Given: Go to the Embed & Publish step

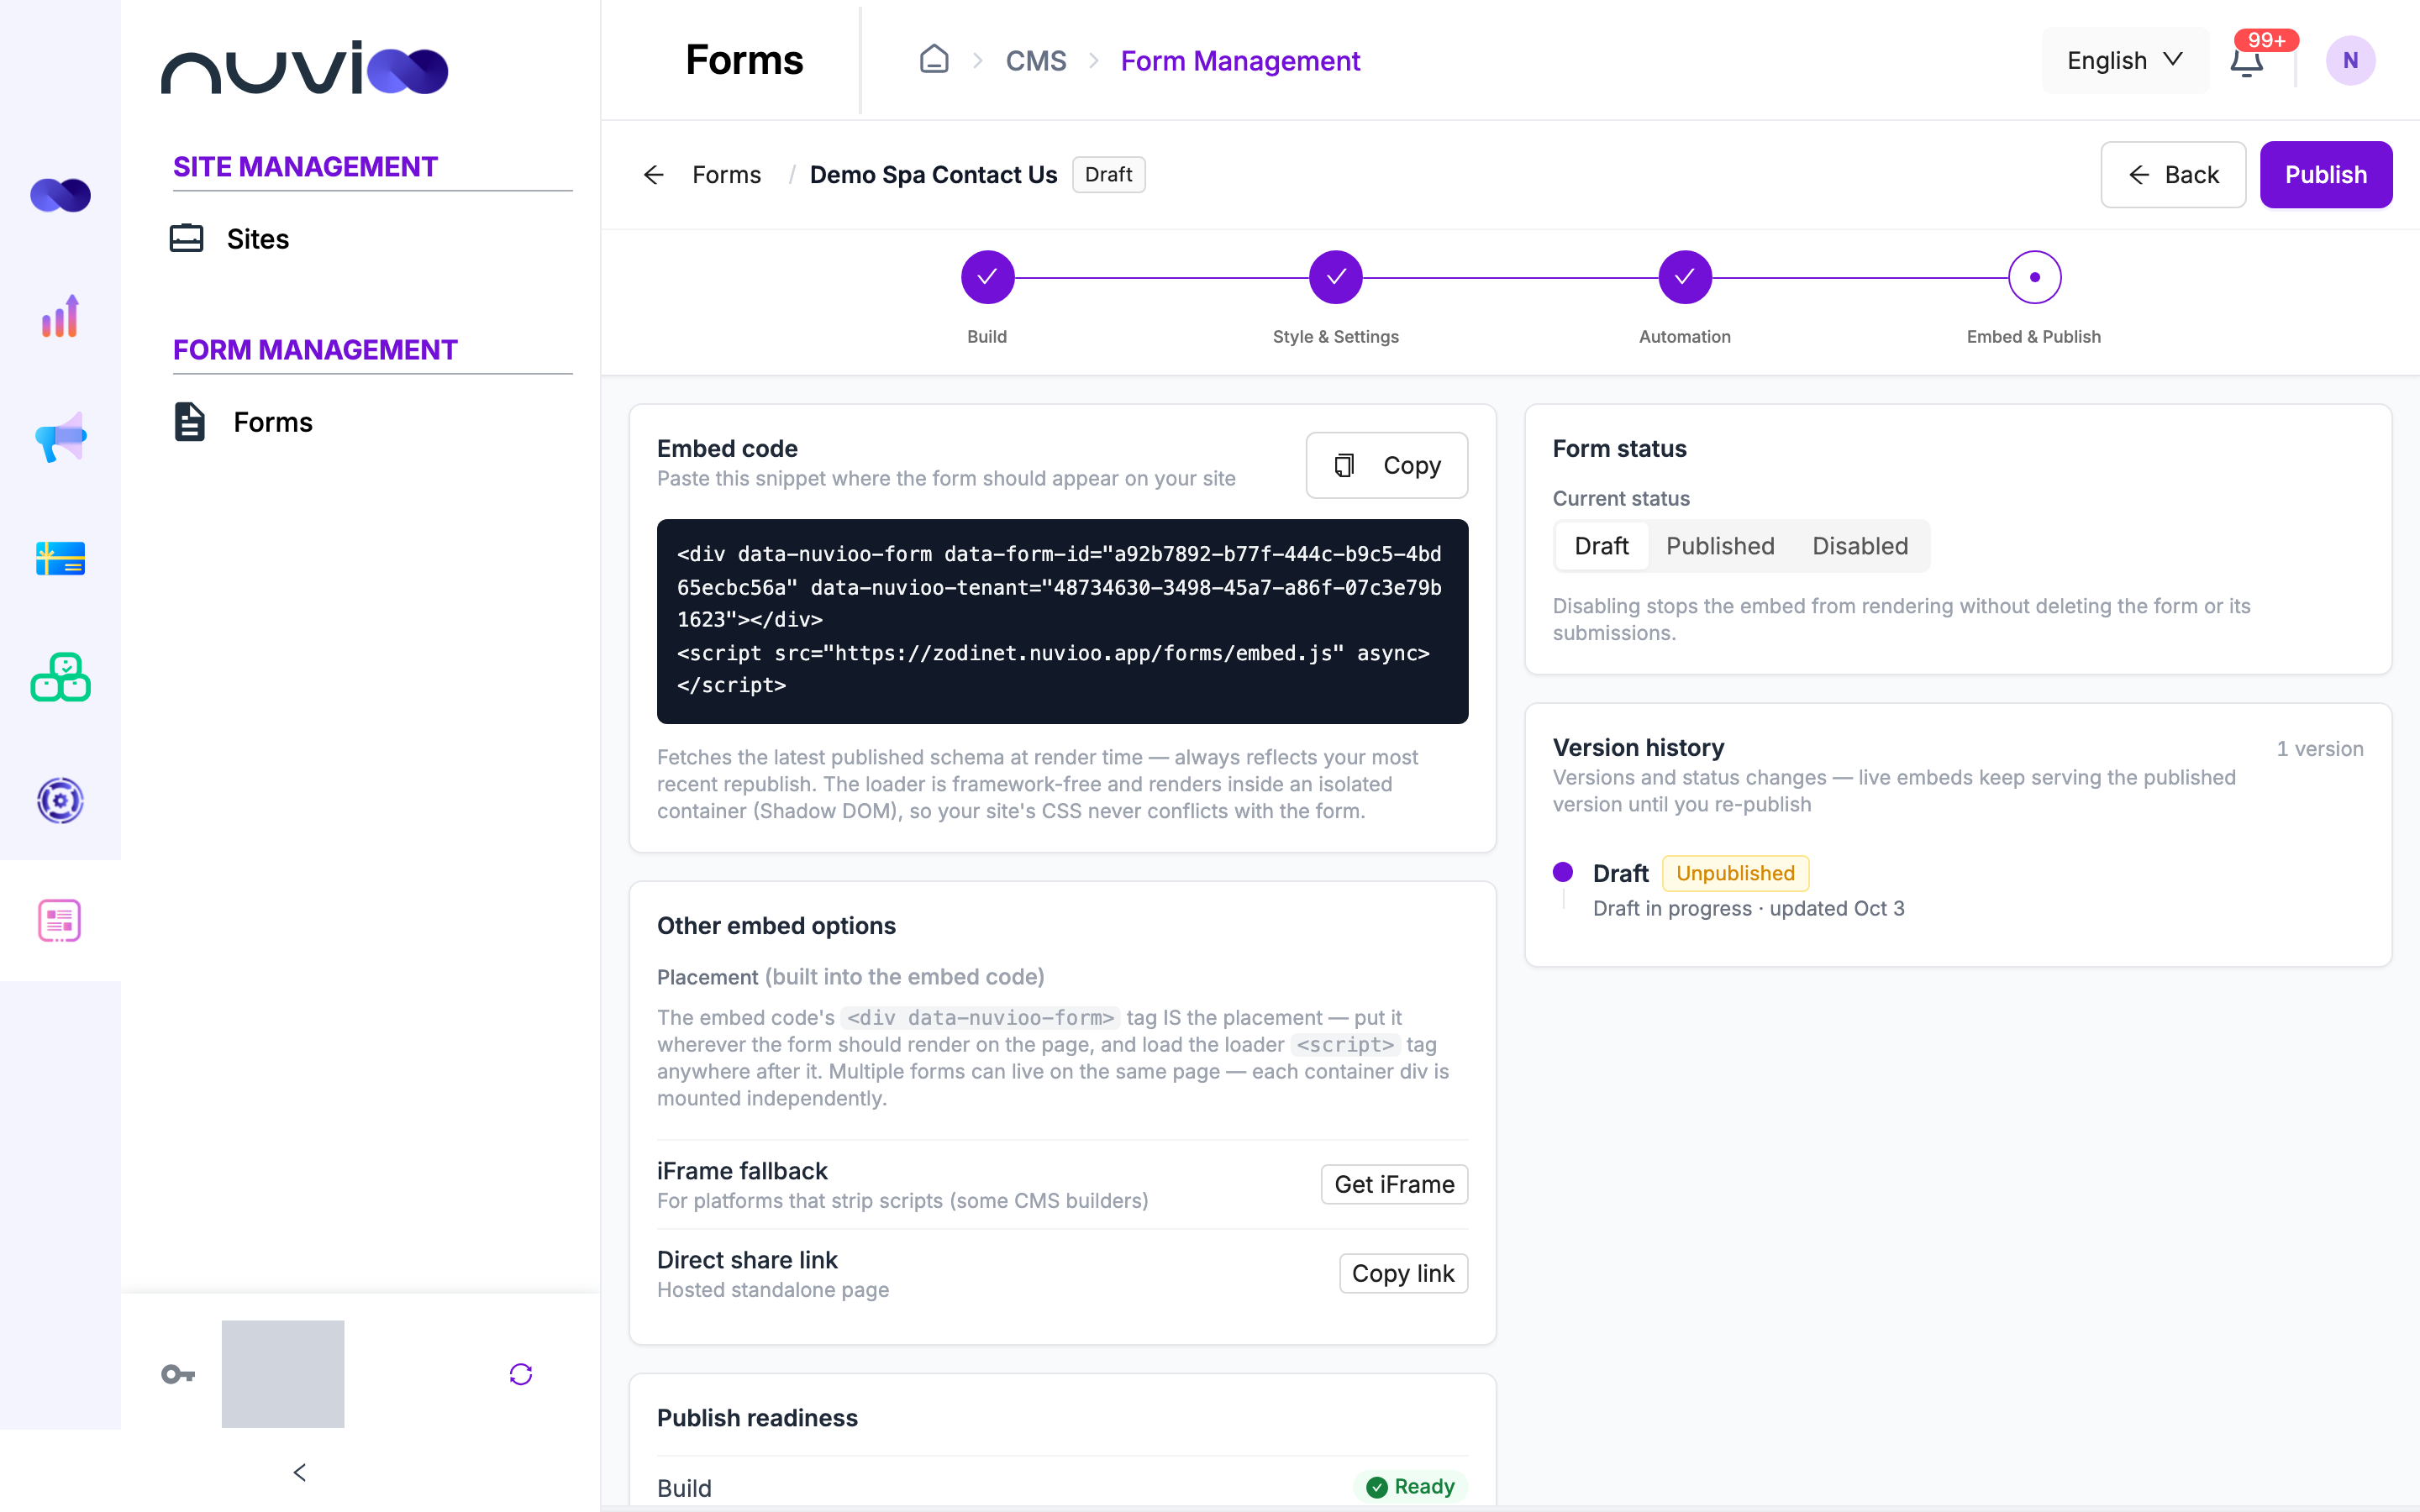Looking at the screenshot, I should click(x=2034, y=277).
